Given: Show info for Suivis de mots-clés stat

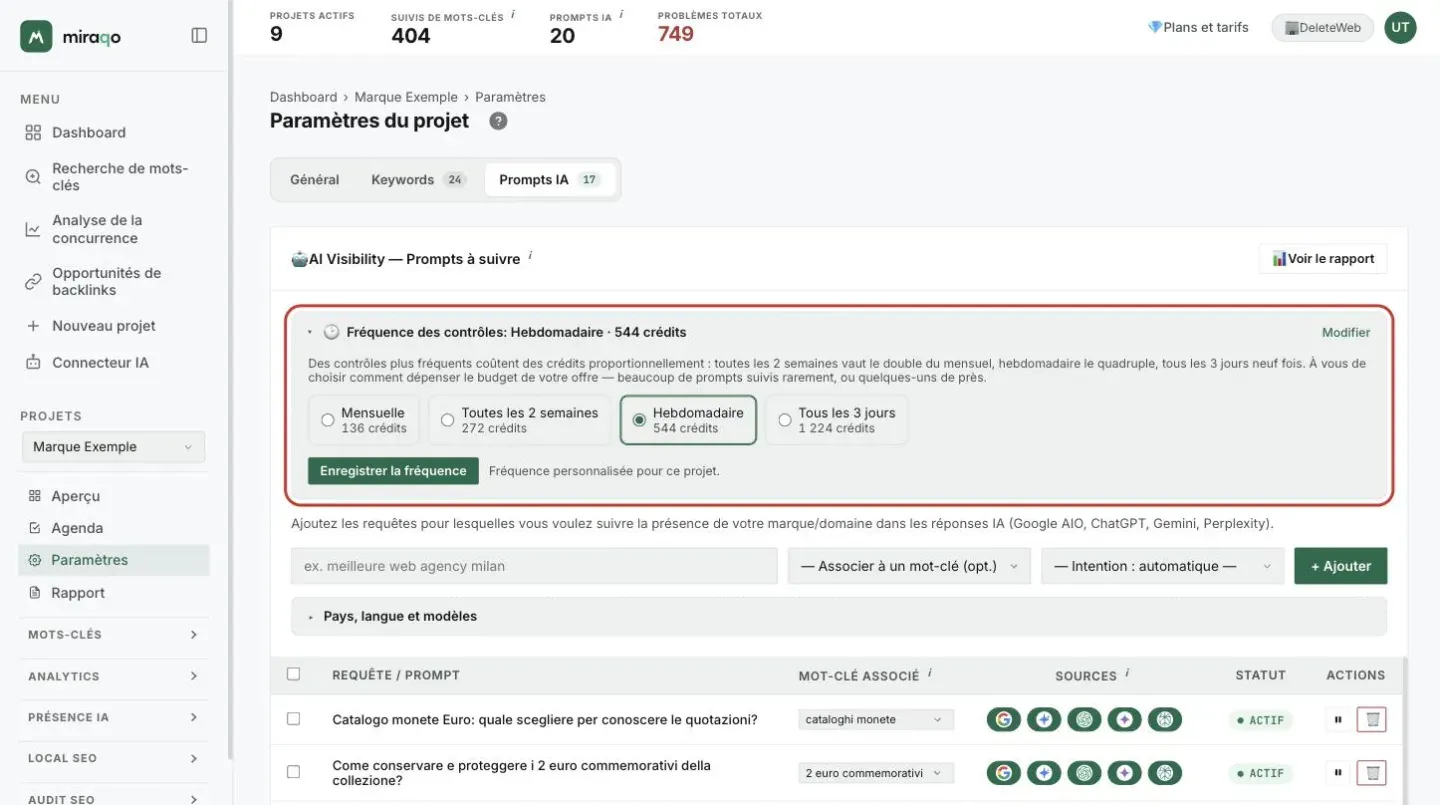Looking at the screenshot, I should (513, 15).
